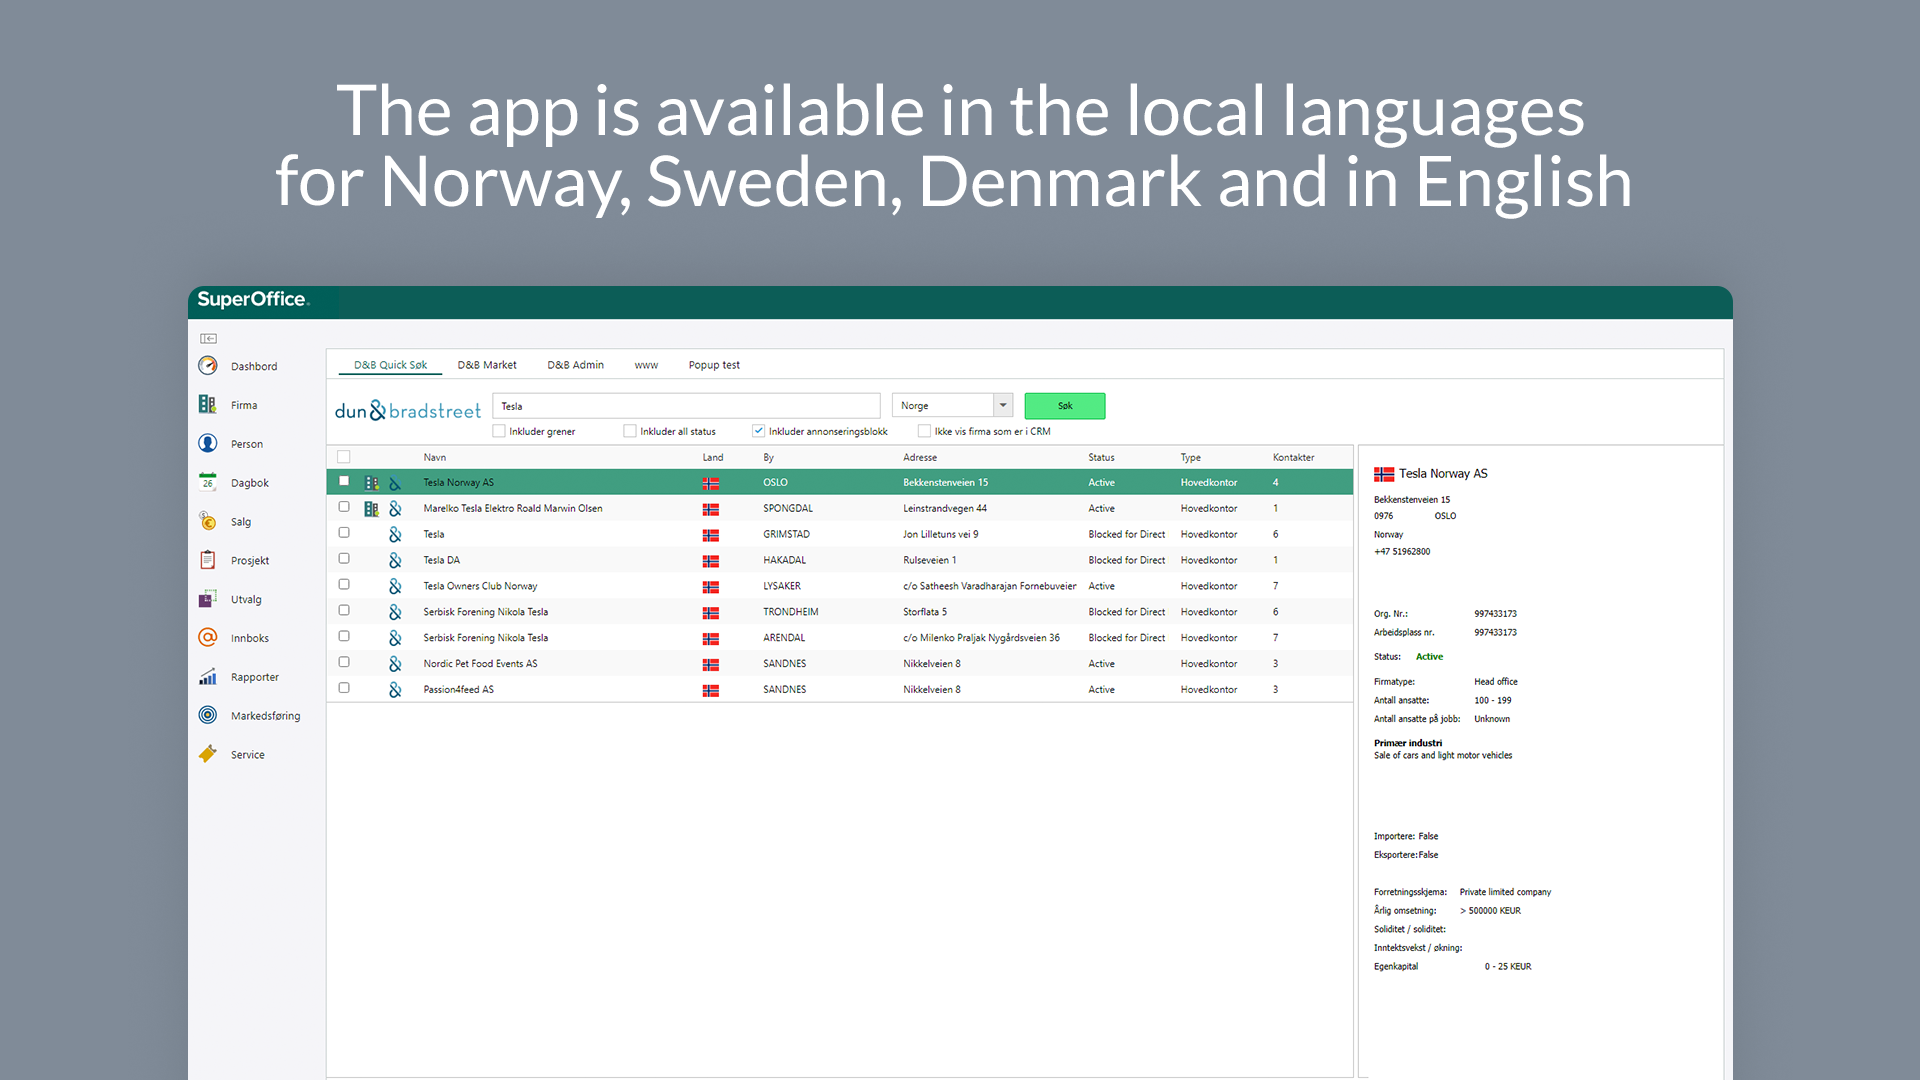The image size is (1920, 1080).
Task: Open the Service ticket icon
Action: [x=208, y=755]
